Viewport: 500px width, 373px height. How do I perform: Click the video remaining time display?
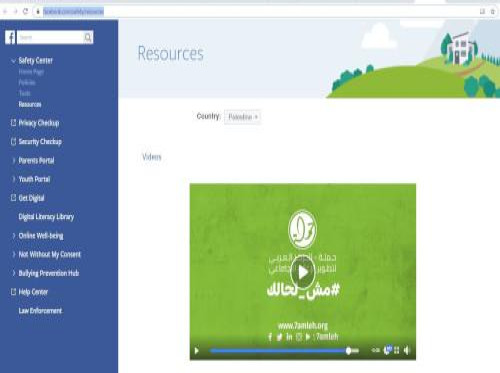pos(375,350)
